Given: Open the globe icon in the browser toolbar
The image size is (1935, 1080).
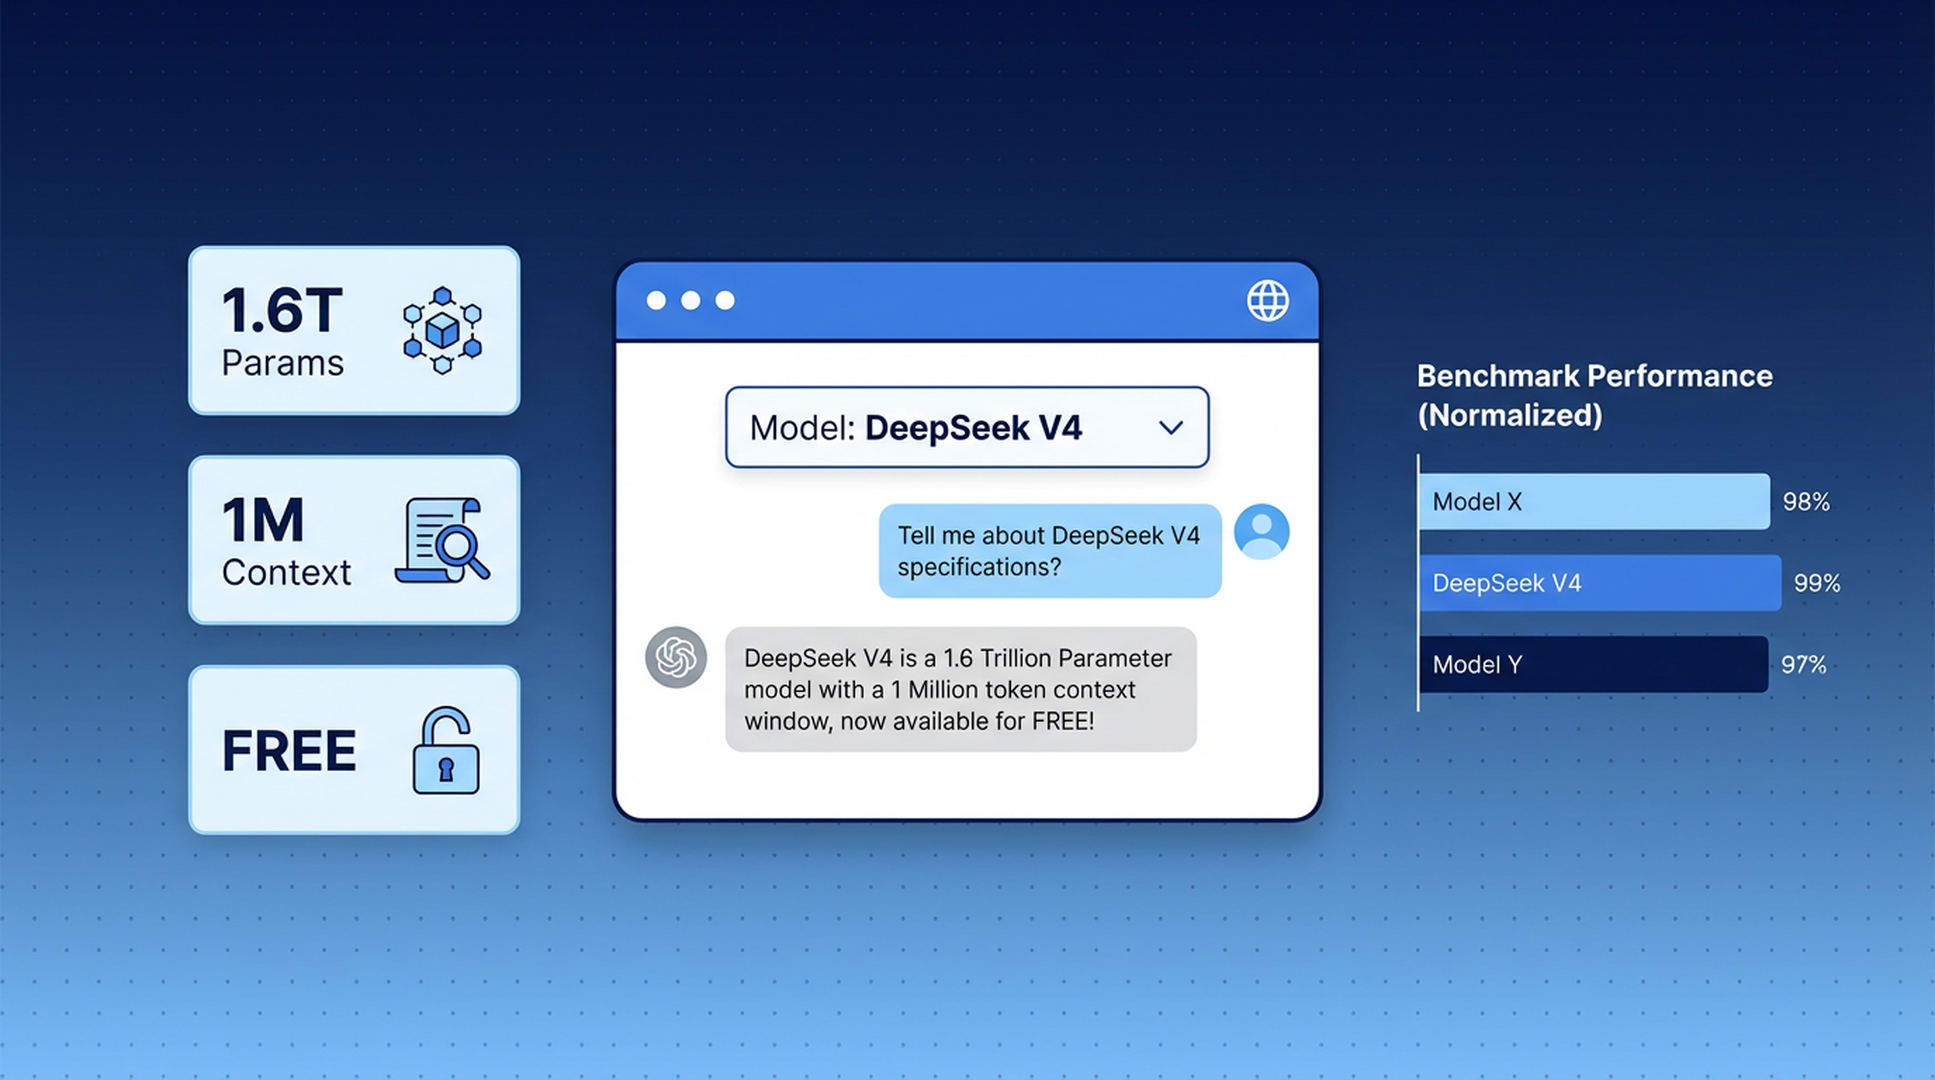Looking at the screenshot, I should 1267,300.
